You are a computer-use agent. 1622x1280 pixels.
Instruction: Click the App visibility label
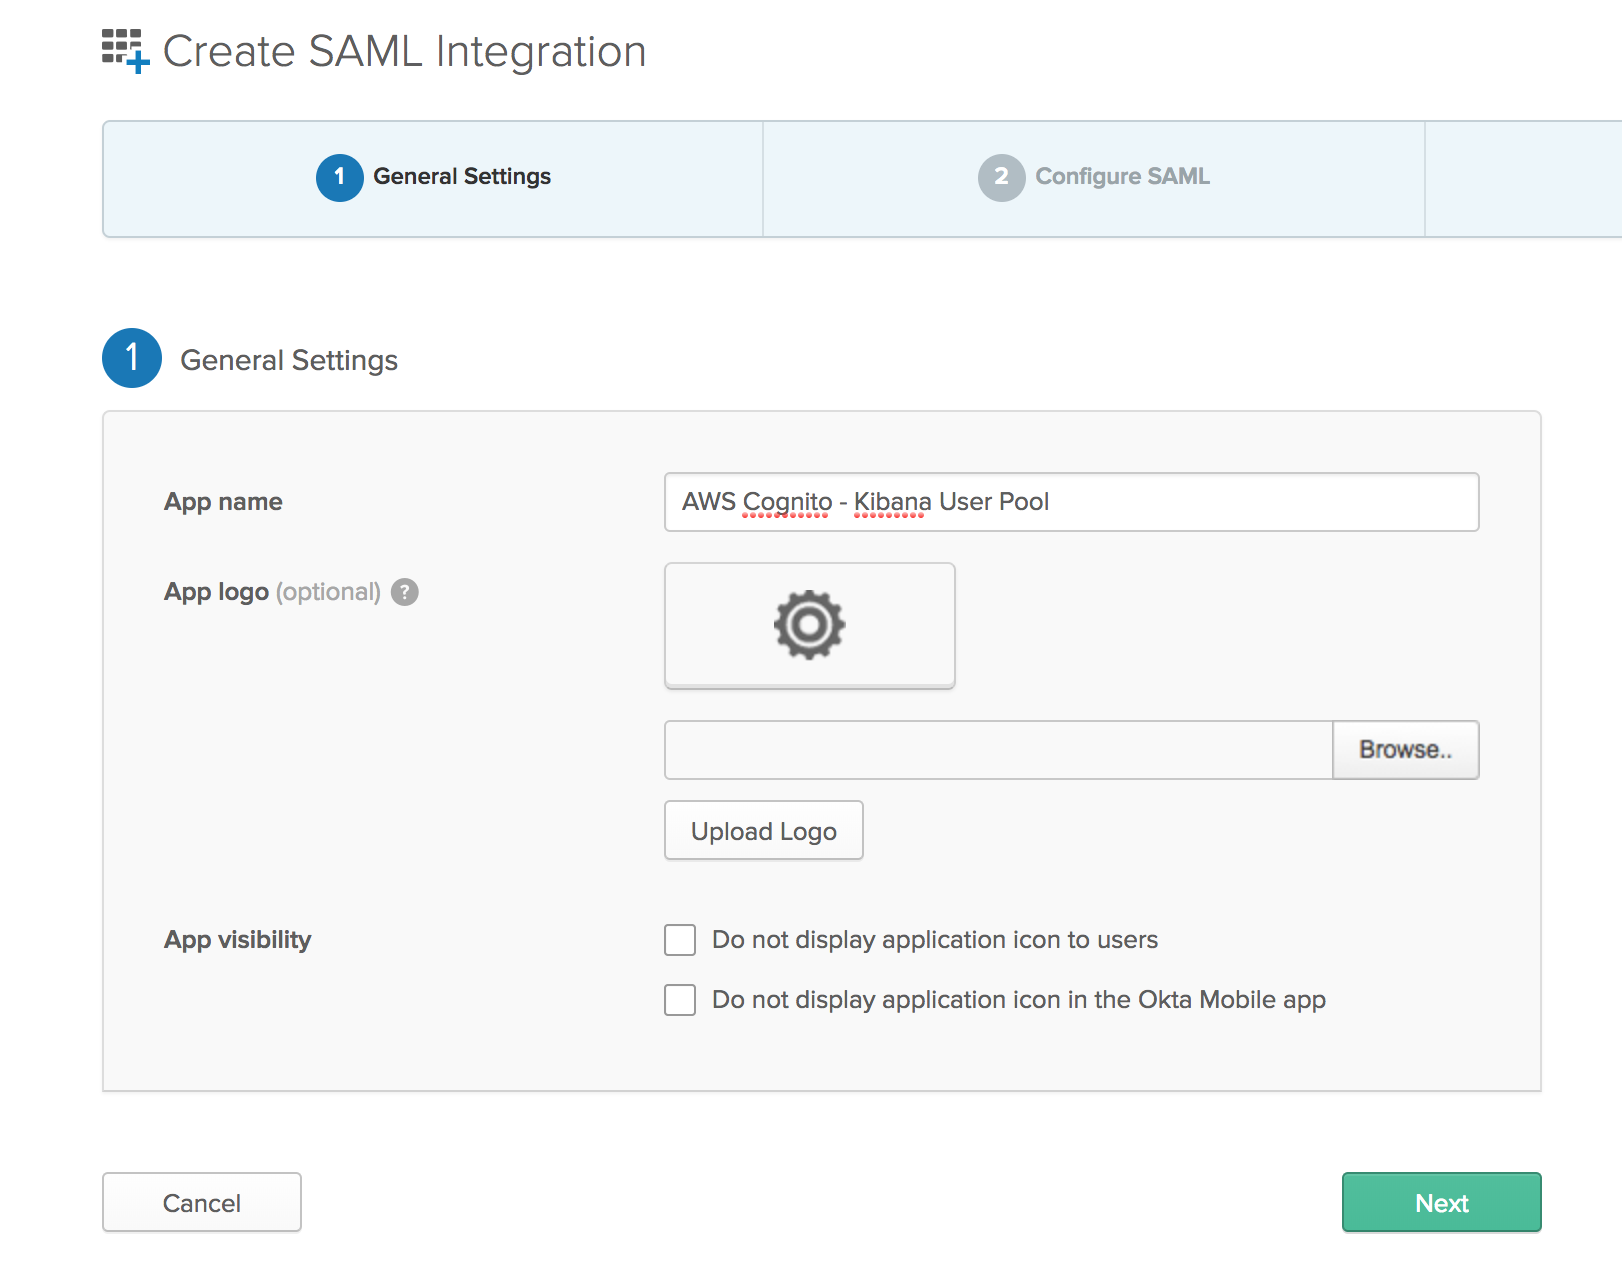pos(238,940)
